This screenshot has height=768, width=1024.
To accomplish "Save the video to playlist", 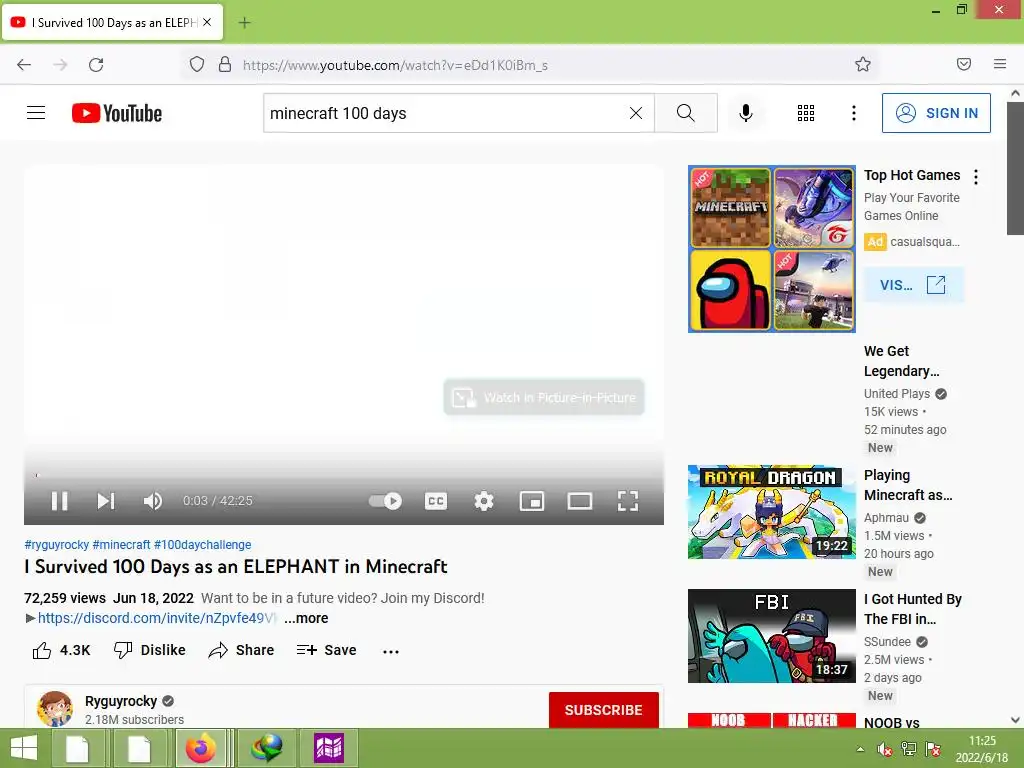I will coord(326,650).
